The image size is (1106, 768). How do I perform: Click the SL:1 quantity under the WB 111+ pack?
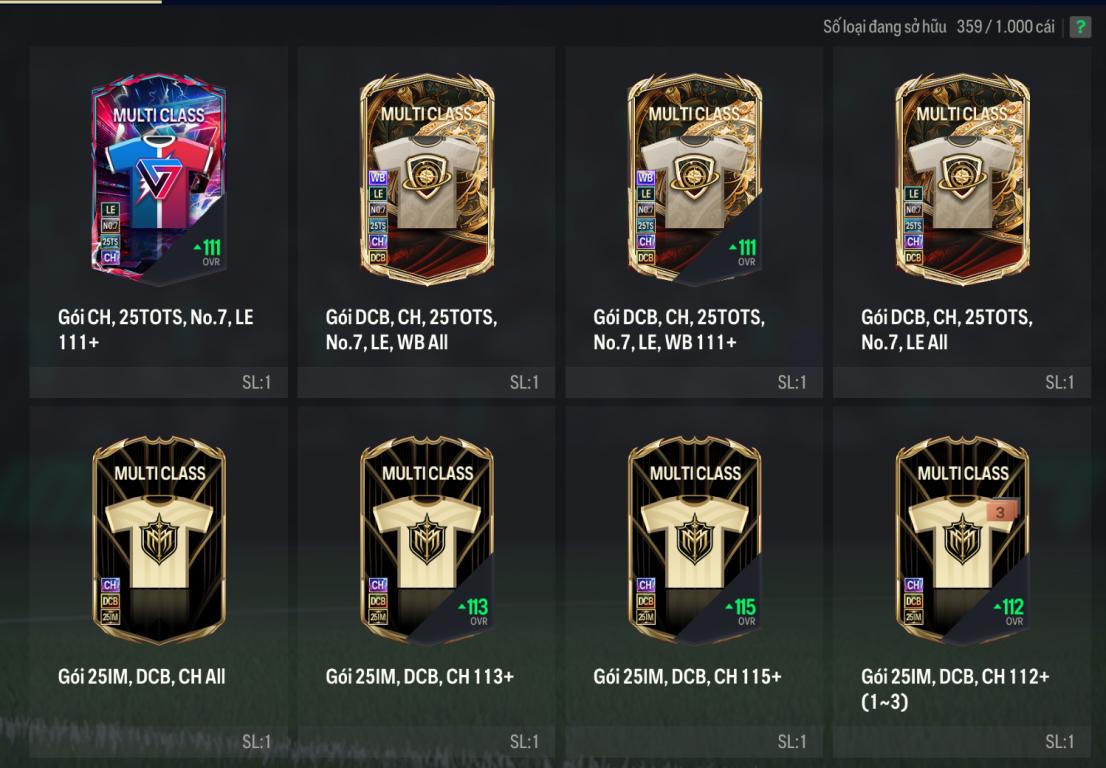[791, 382]
